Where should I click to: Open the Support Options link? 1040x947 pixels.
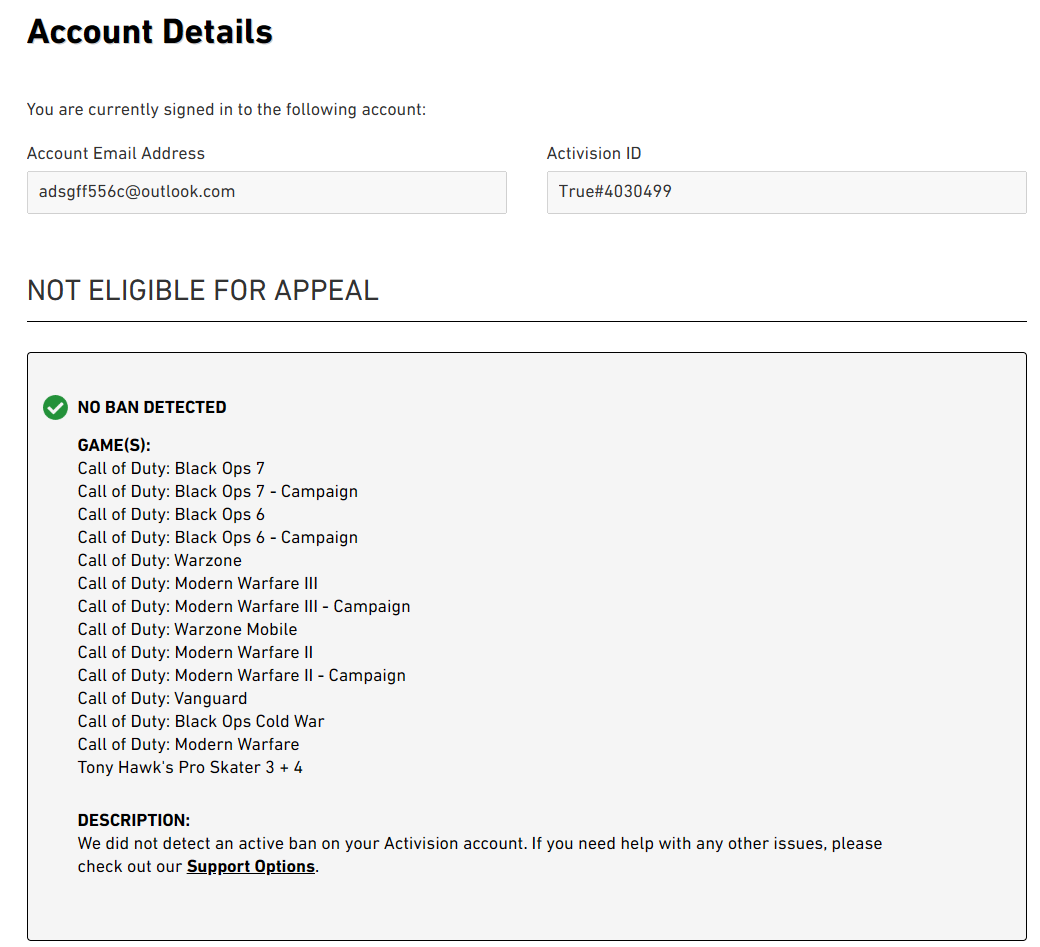point(251,866)
